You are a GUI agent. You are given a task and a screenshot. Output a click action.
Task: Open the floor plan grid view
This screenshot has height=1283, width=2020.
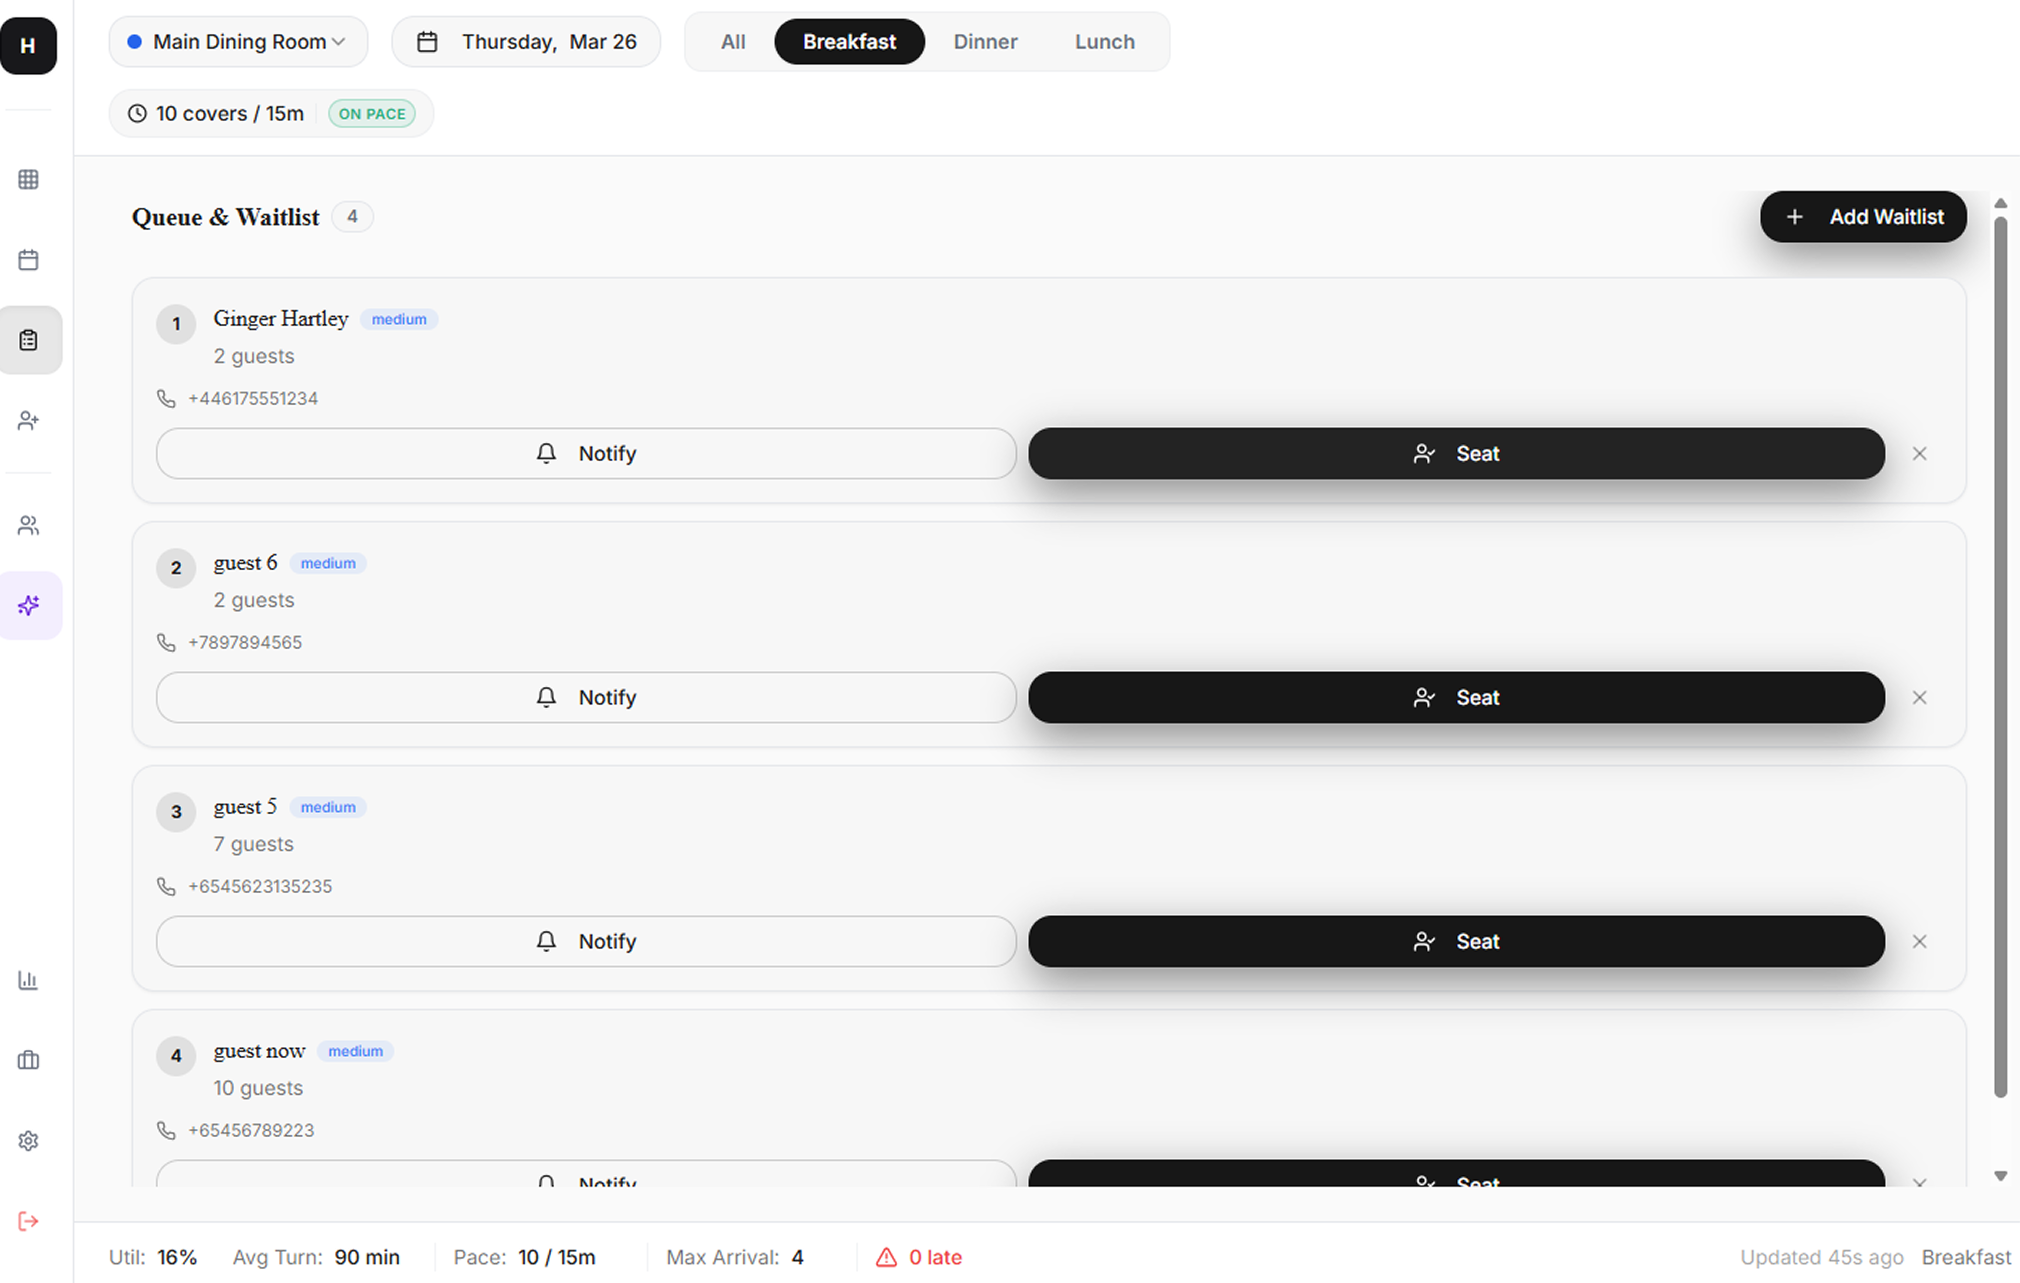coord(28,179)
